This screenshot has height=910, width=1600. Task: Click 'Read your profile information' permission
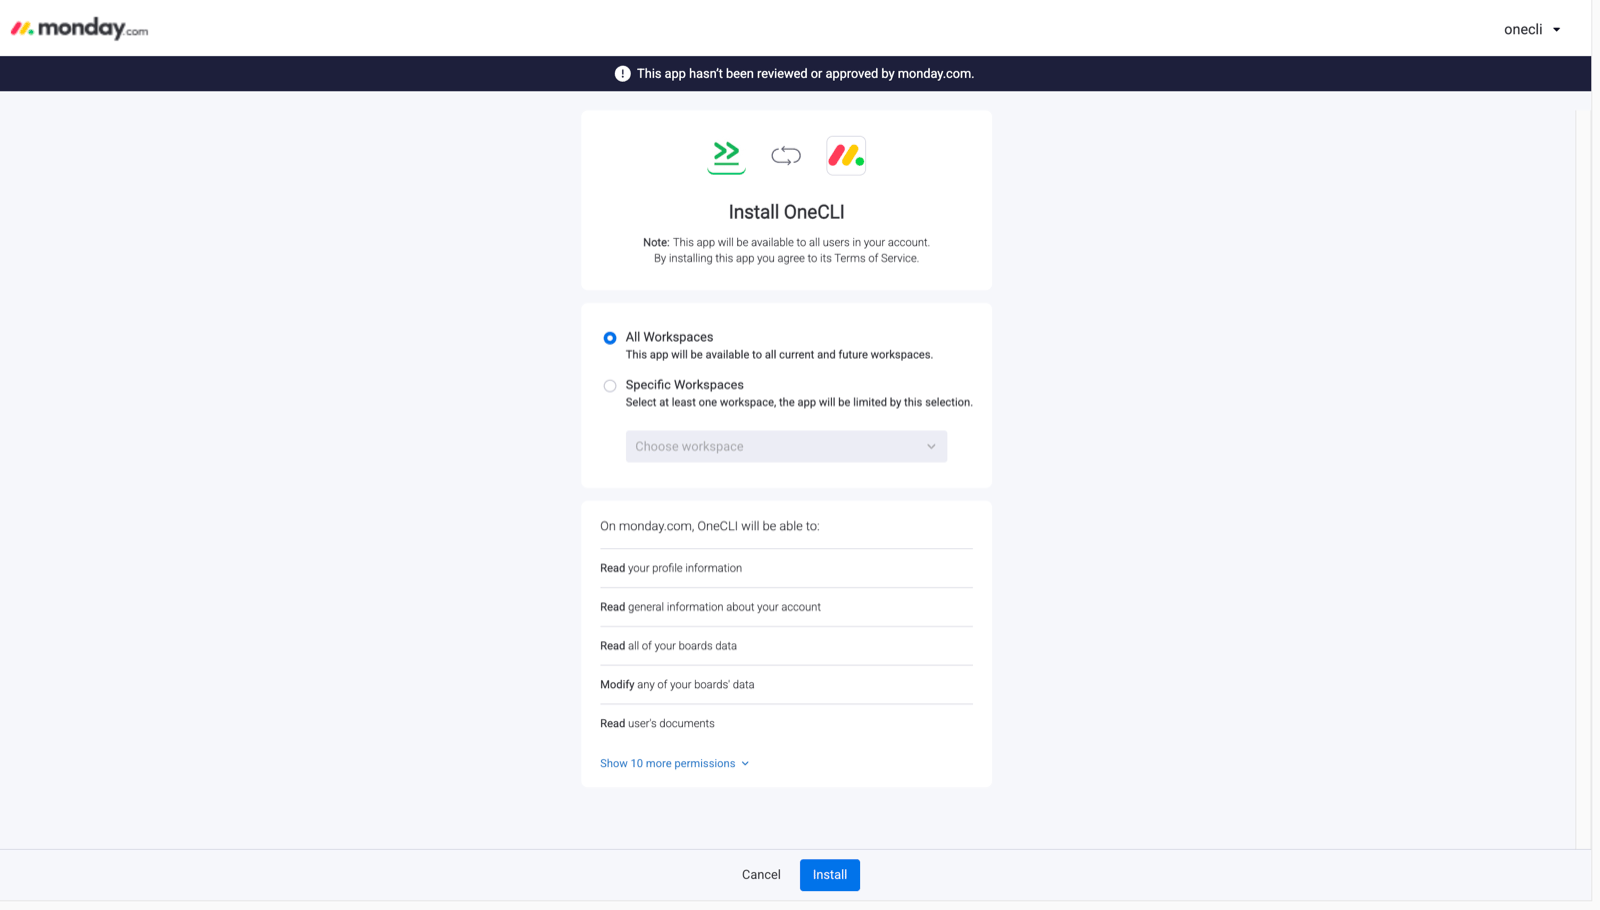(671, 568)
